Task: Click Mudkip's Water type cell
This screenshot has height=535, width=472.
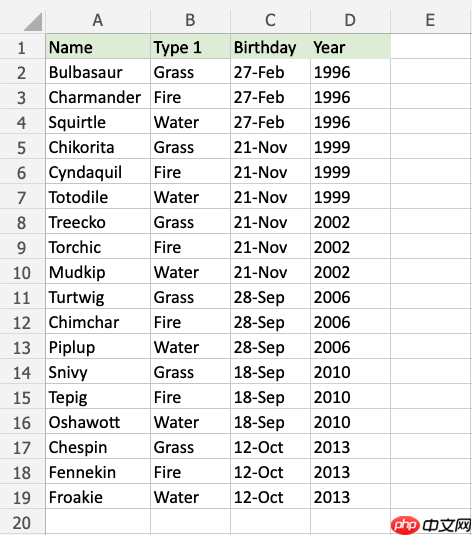Action: pos(190,272)
